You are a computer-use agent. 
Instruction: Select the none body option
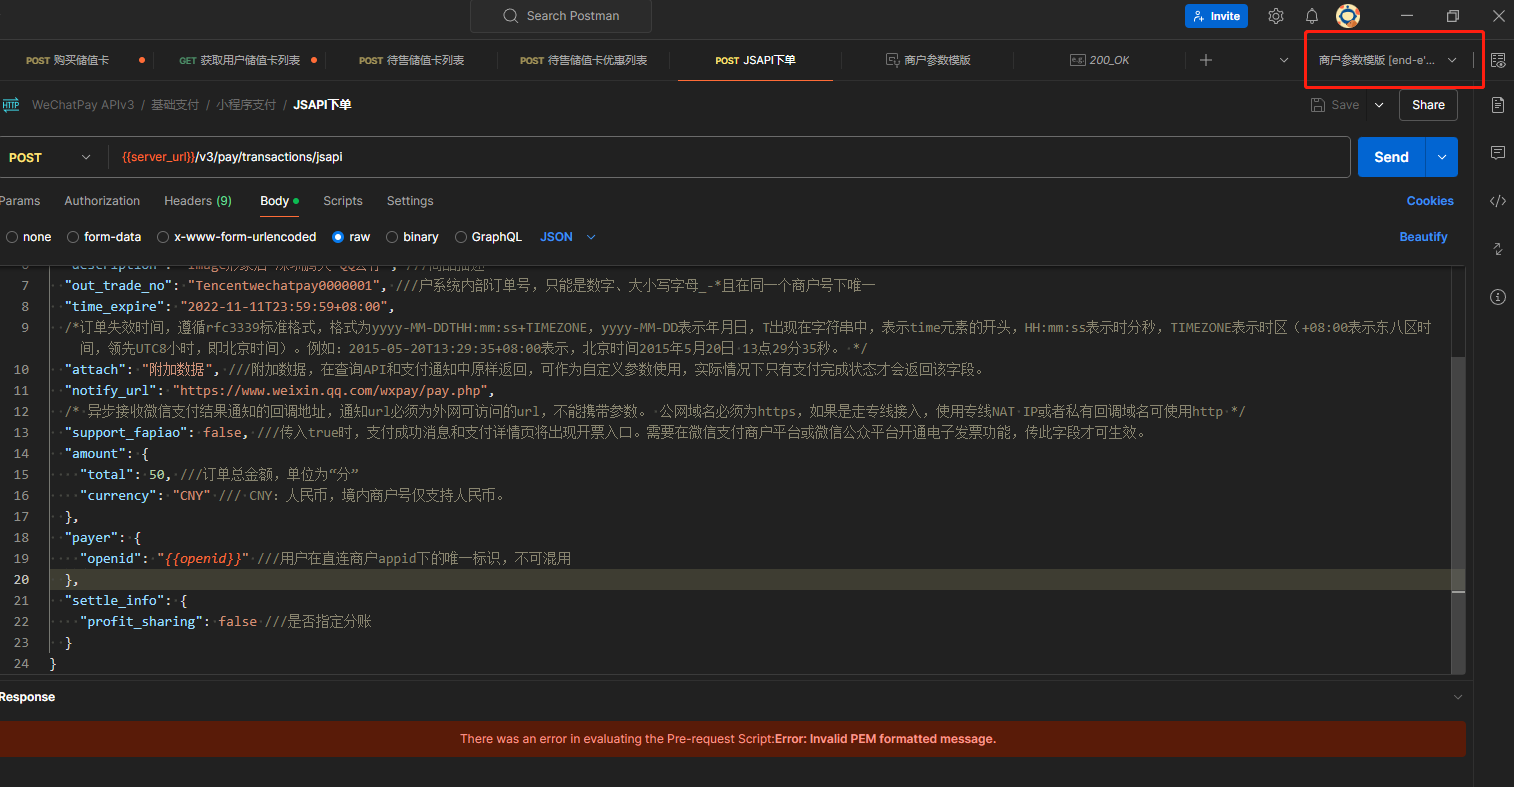click(12, 237)
